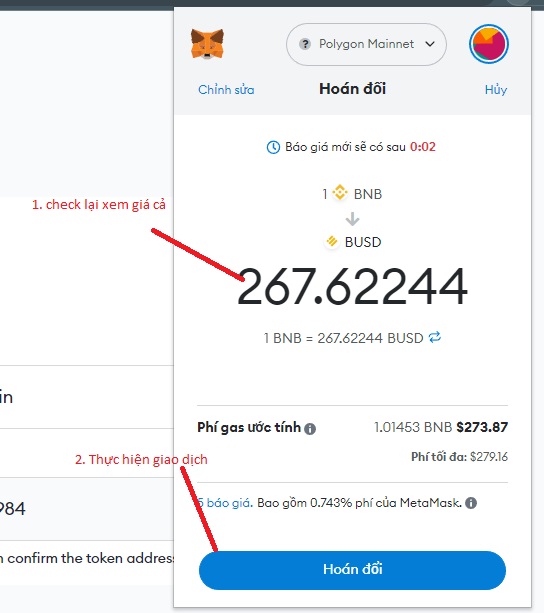The width and height of the screenshot is (544, 613).
Task: View the 5 báo giá quotes
Action: coord(225,503)
